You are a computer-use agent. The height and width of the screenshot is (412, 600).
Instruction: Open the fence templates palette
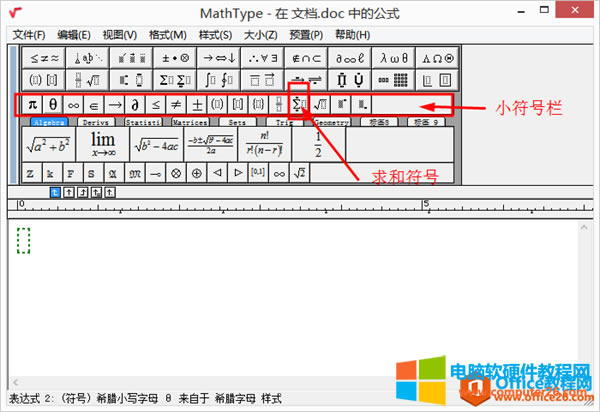click(44, 80)
